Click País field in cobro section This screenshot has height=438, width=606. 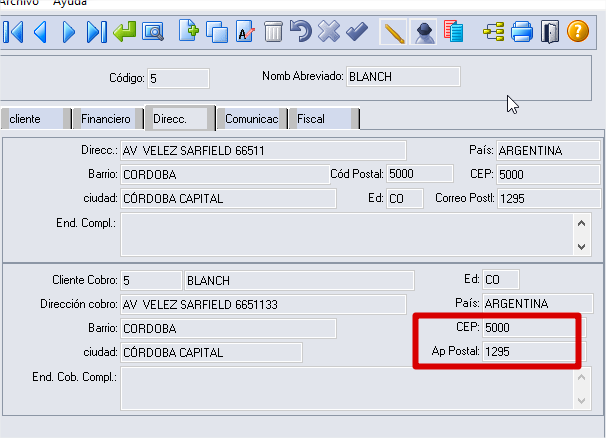click(x=538, y=303)
